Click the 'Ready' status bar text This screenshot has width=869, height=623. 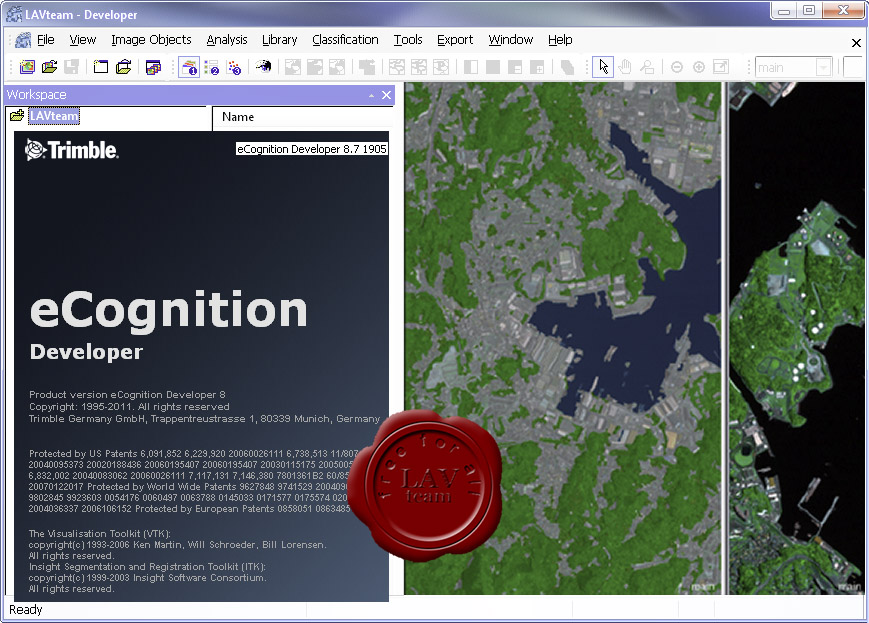coord(25,610)
